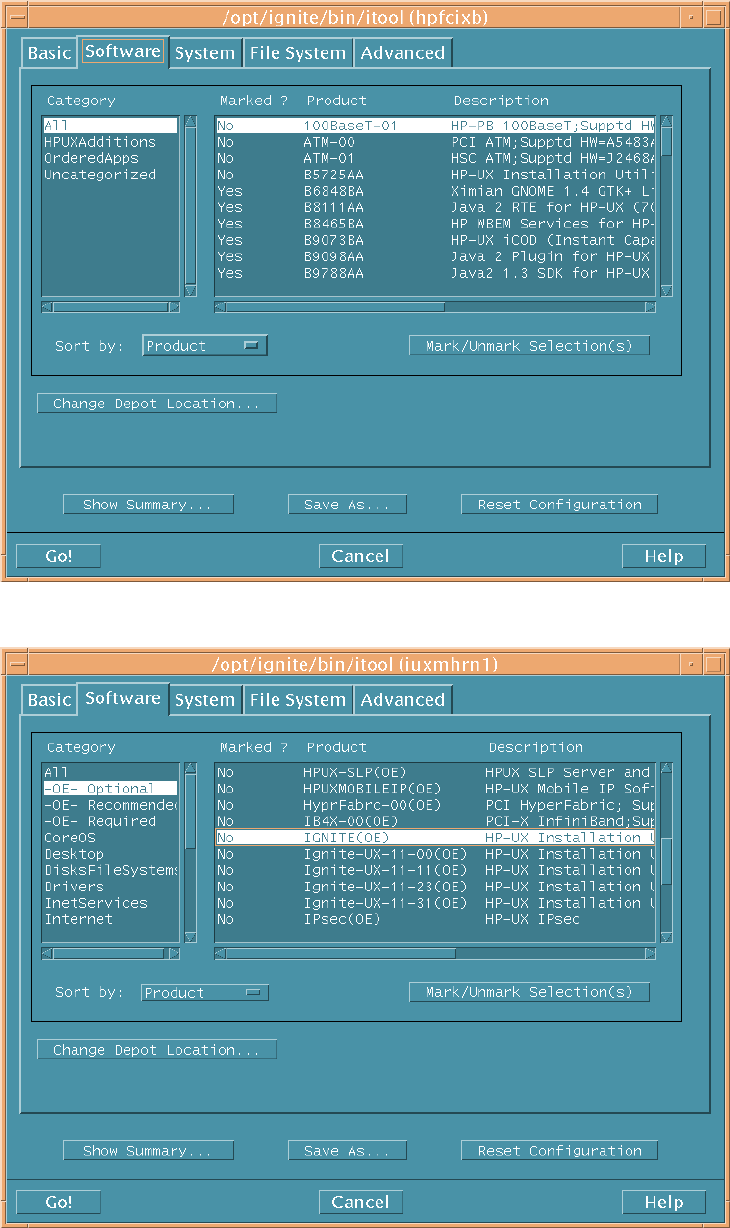The image size is (730, 1228).
Task: Select Desktop category
Action: 110,854
